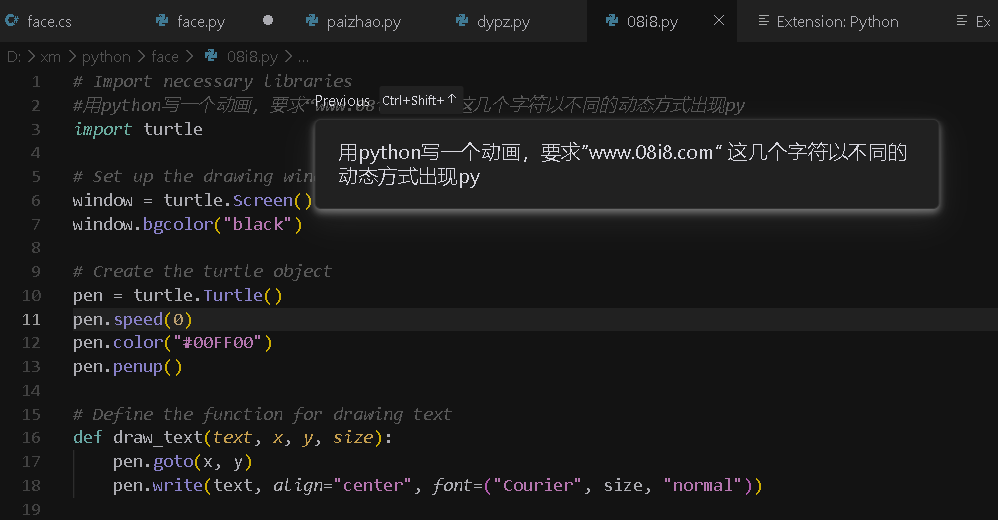Click the C# file icon on face.cs tab

12,21
